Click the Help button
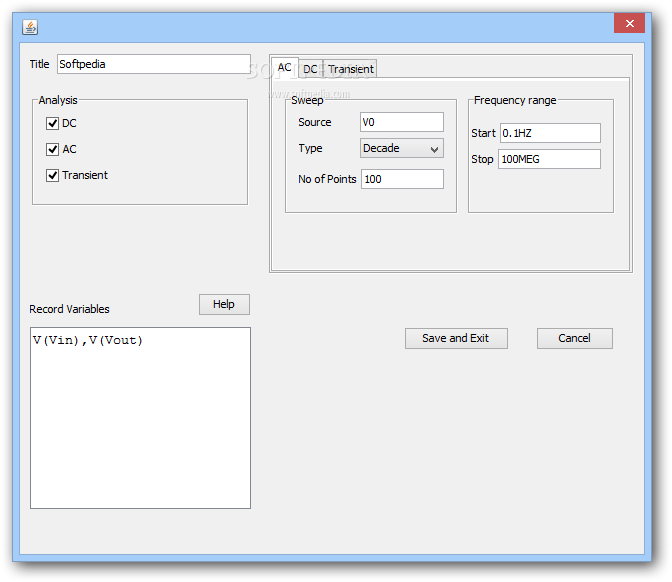Screen dimensions: 672x582 (x=224, y=304)
